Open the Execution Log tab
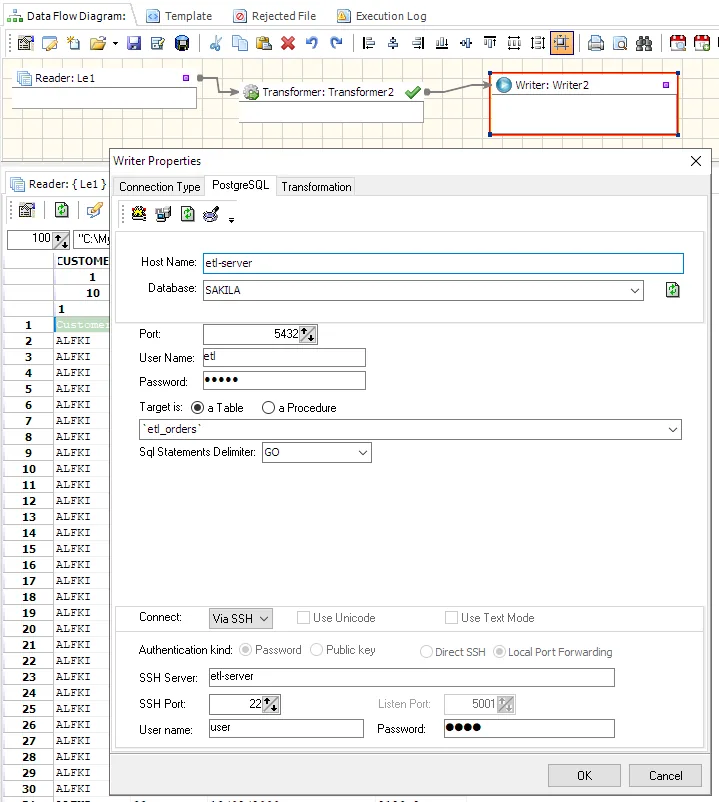The image size is (719, 802). pos(381,16)
